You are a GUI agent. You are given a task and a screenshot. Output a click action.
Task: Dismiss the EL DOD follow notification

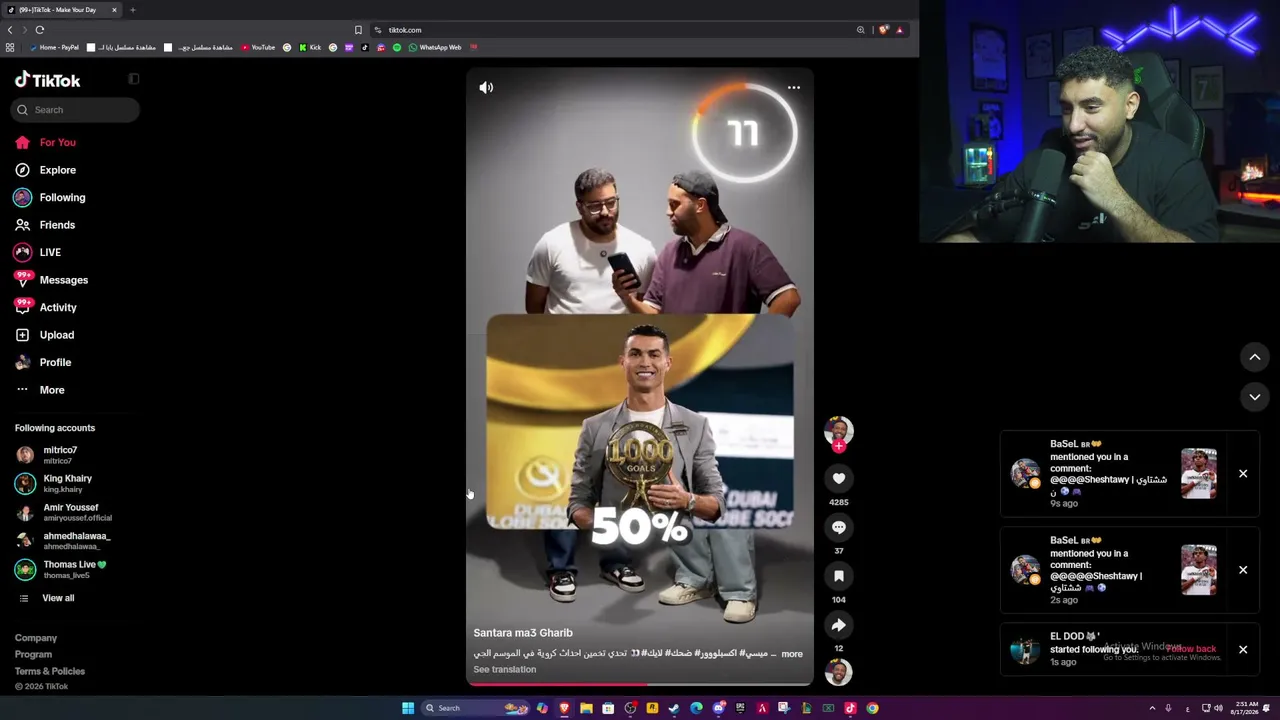pyautogui.click(x=1243, y=650)
